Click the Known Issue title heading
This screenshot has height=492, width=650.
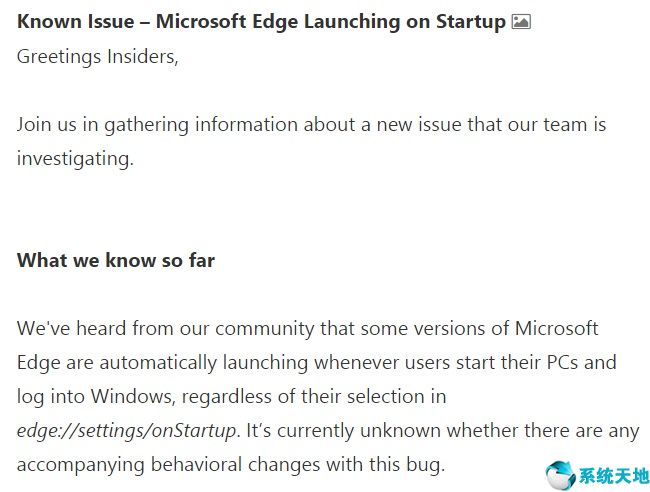click(261, 21)
